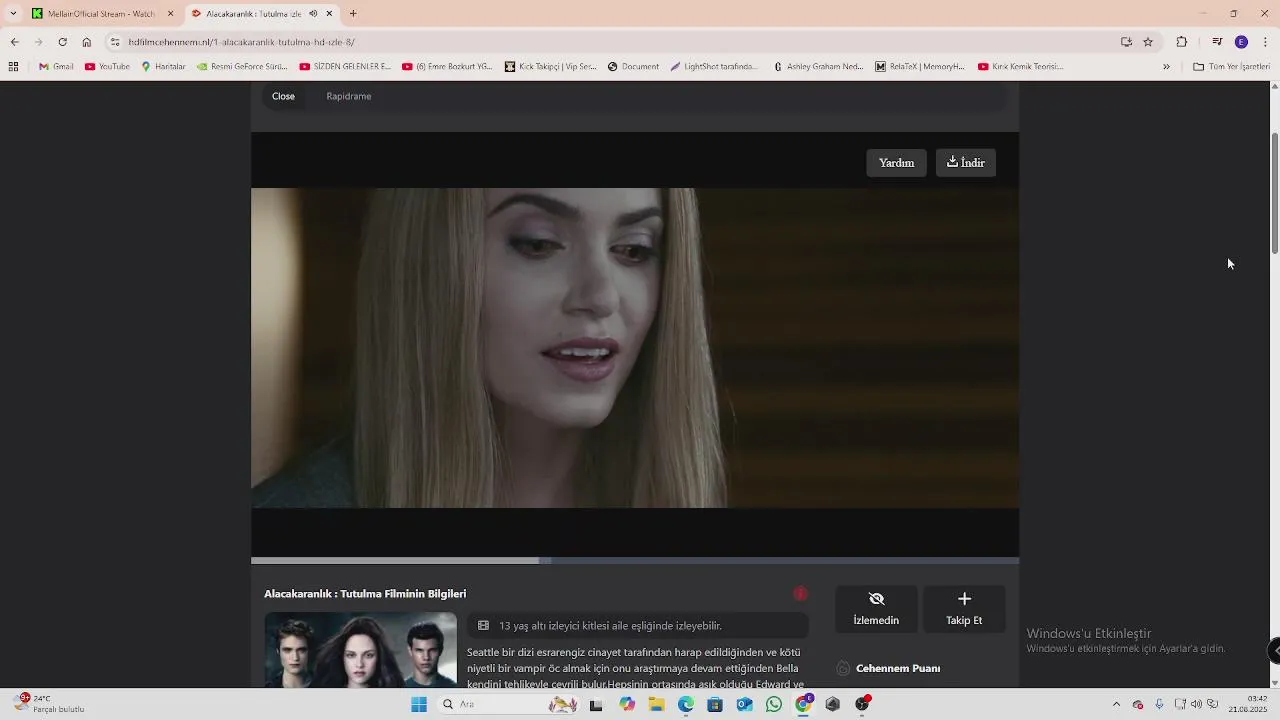Open a new browser tab
The width and height of the screenshot is (1280, 720).
point(353,14)
